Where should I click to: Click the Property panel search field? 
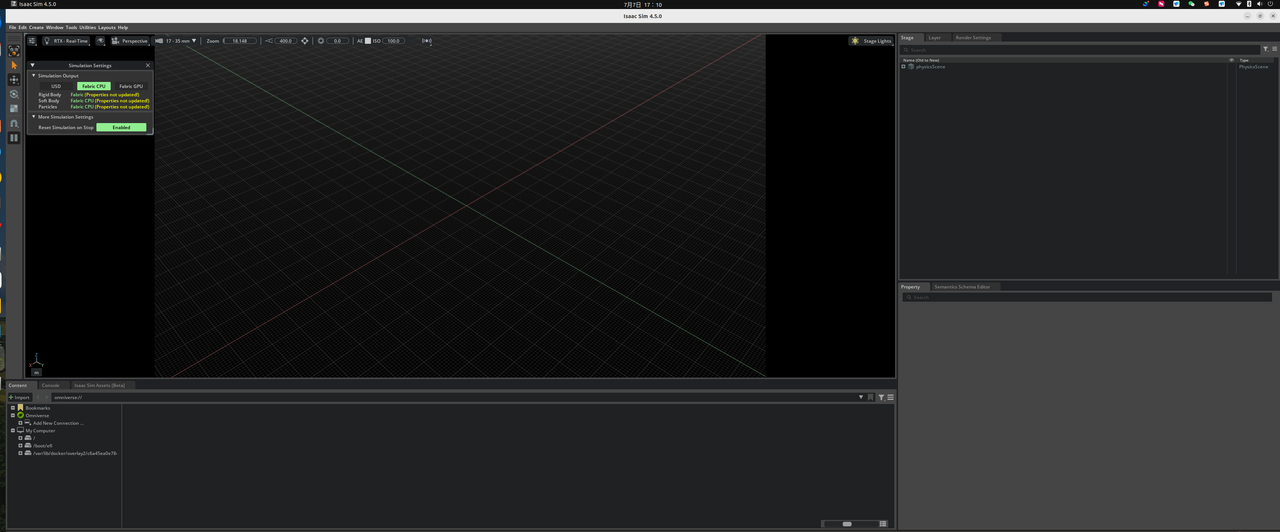(1087, 297)
